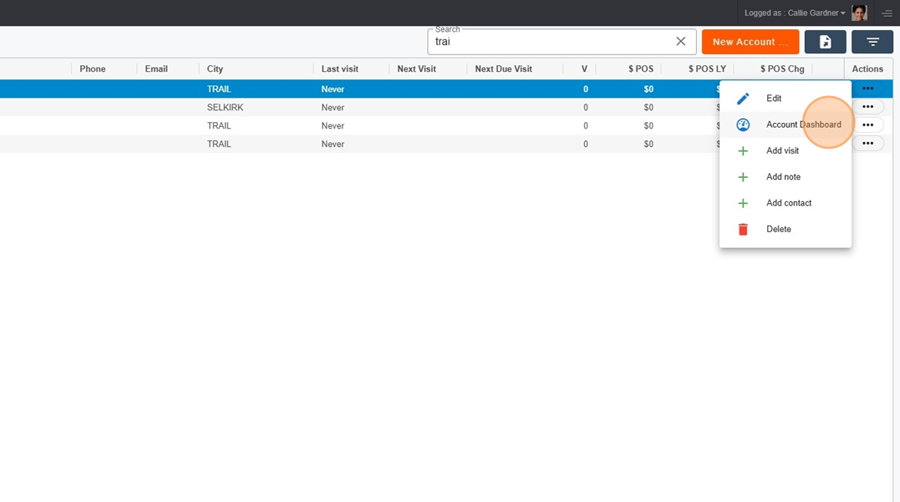Click the user avatar picture
This screenshot has width=900, height=502.
click(859, 13)
